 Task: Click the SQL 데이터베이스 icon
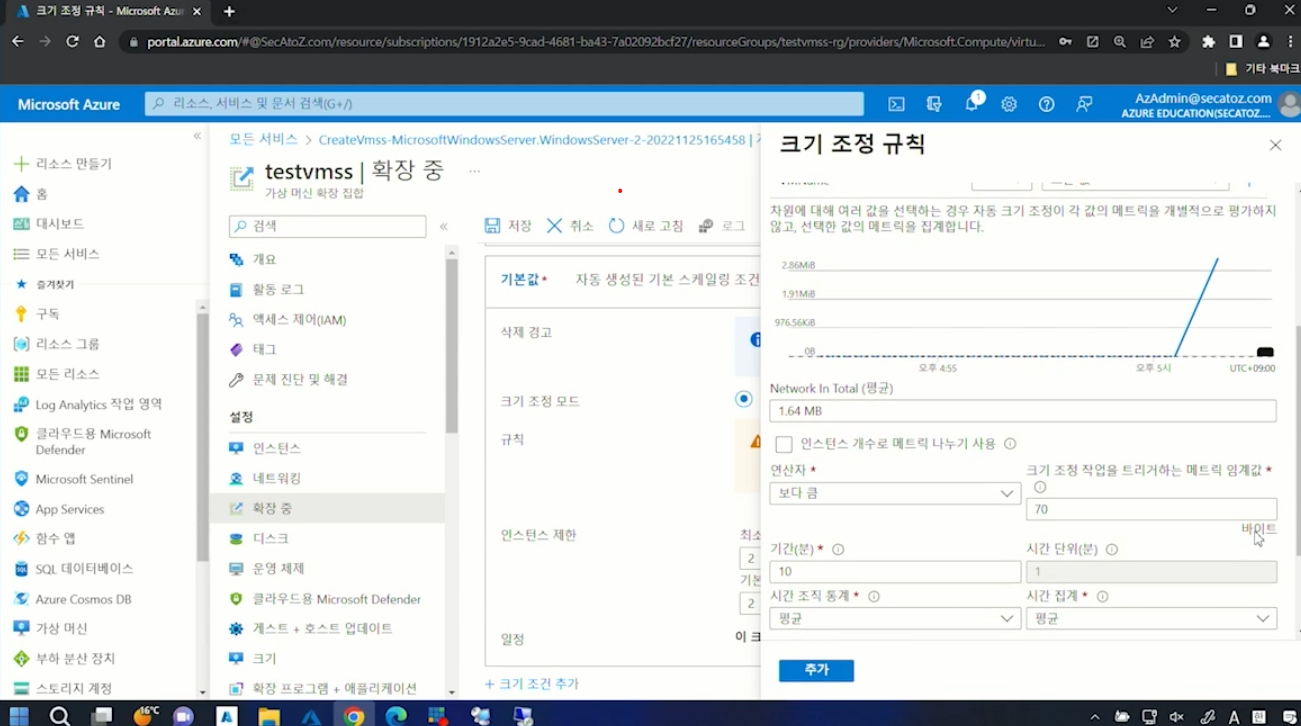[21, 568]
